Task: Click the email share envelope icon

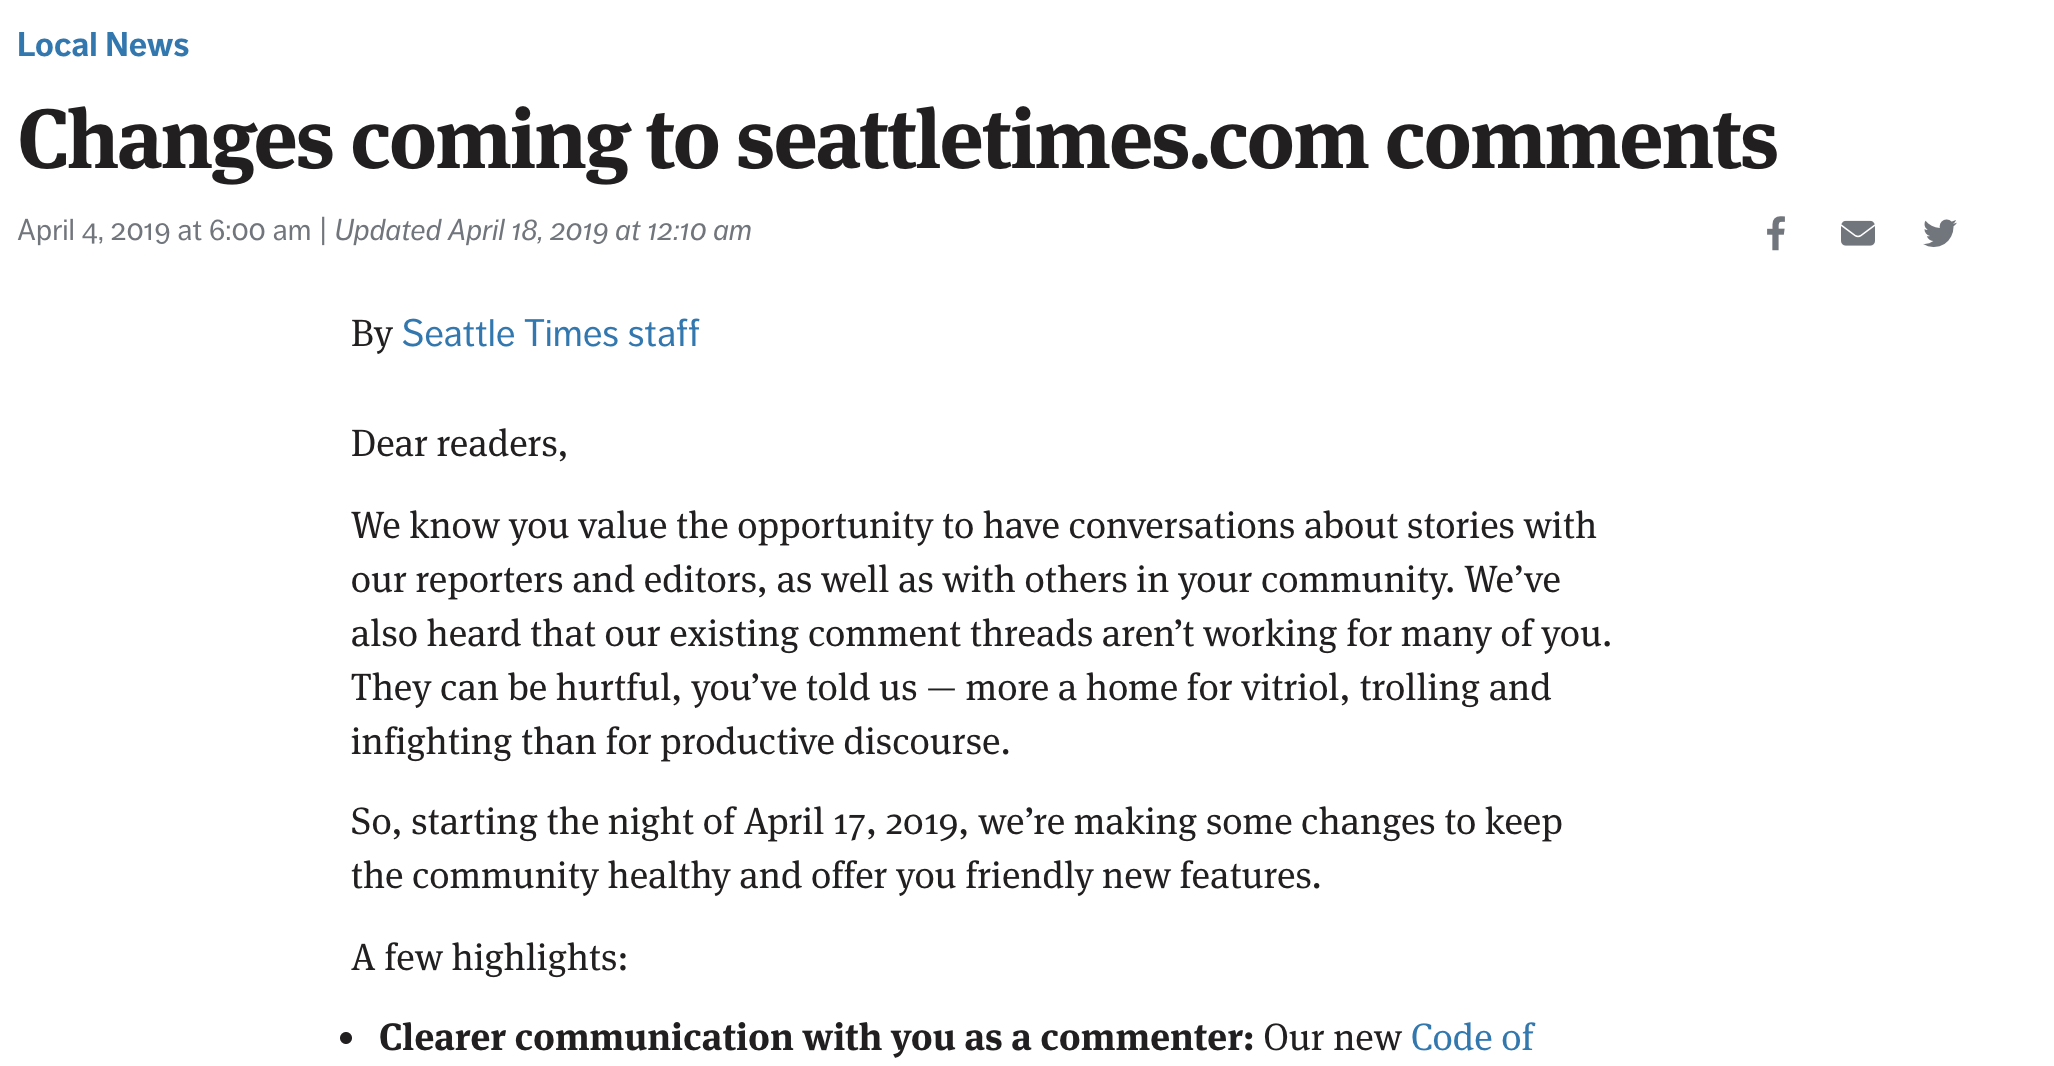Action: (x=1857, y=233)
